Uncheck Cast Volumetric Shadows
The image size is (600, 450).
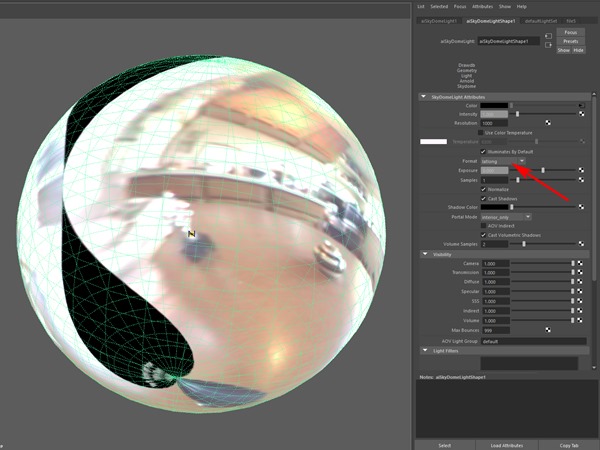(483, 235)
